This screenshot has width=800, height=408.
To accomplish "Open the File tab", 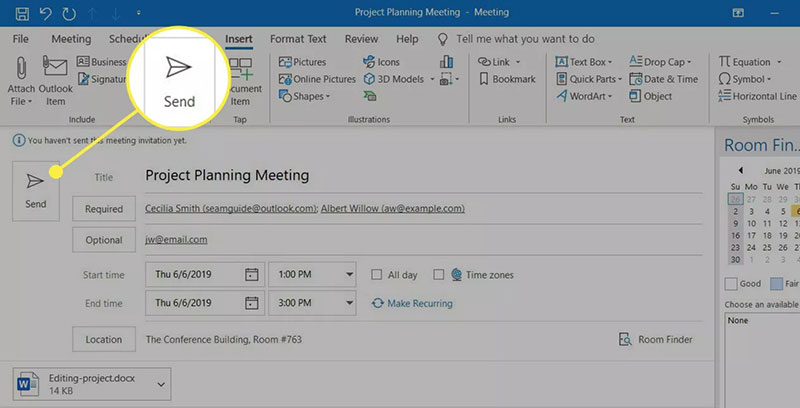I will coord(20,39).
